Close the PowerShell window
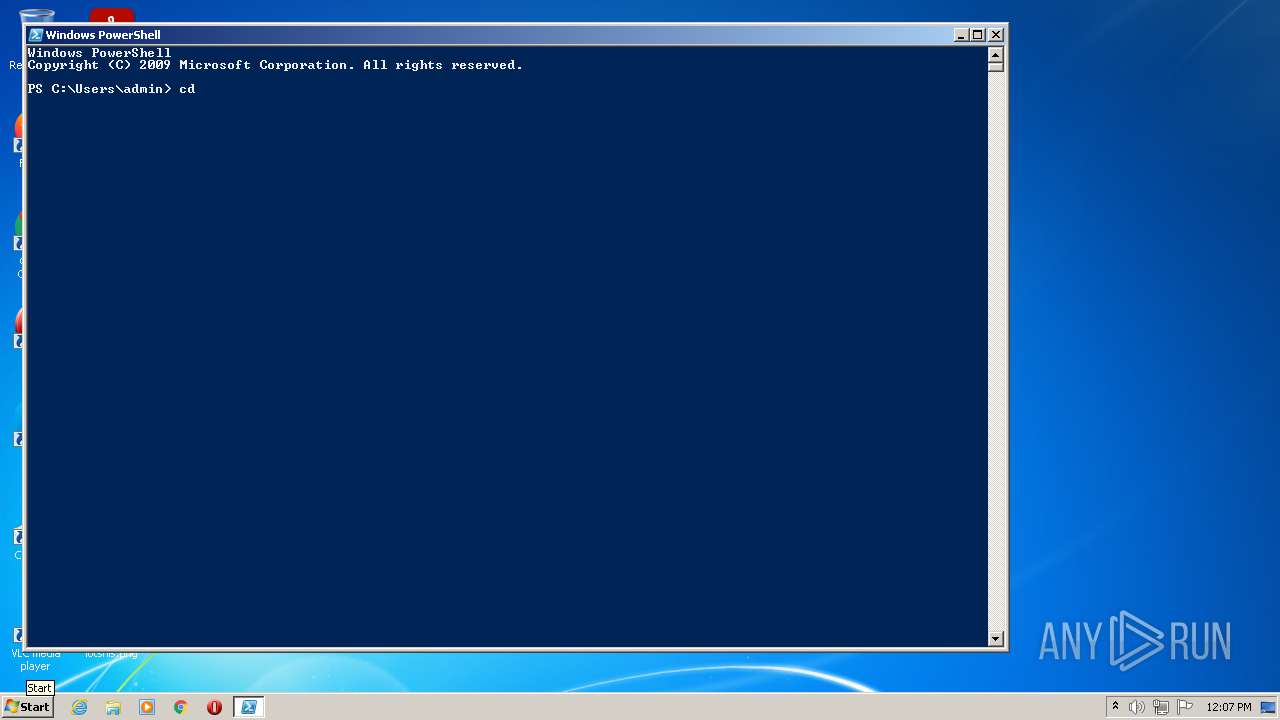1280x720 pixels. (995, 35)
